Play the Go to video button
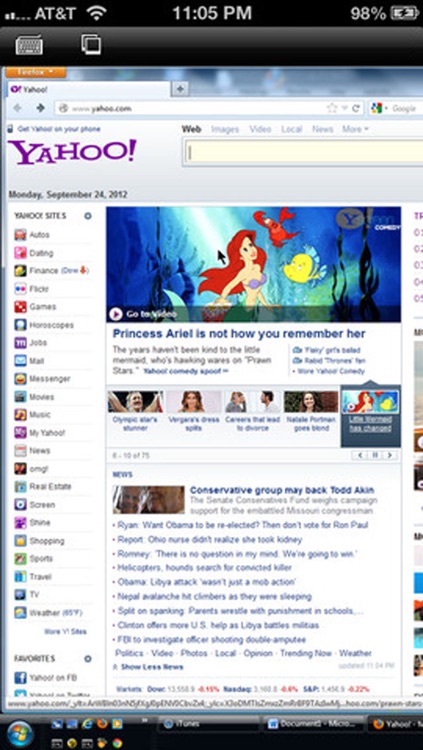 (144, 314)
